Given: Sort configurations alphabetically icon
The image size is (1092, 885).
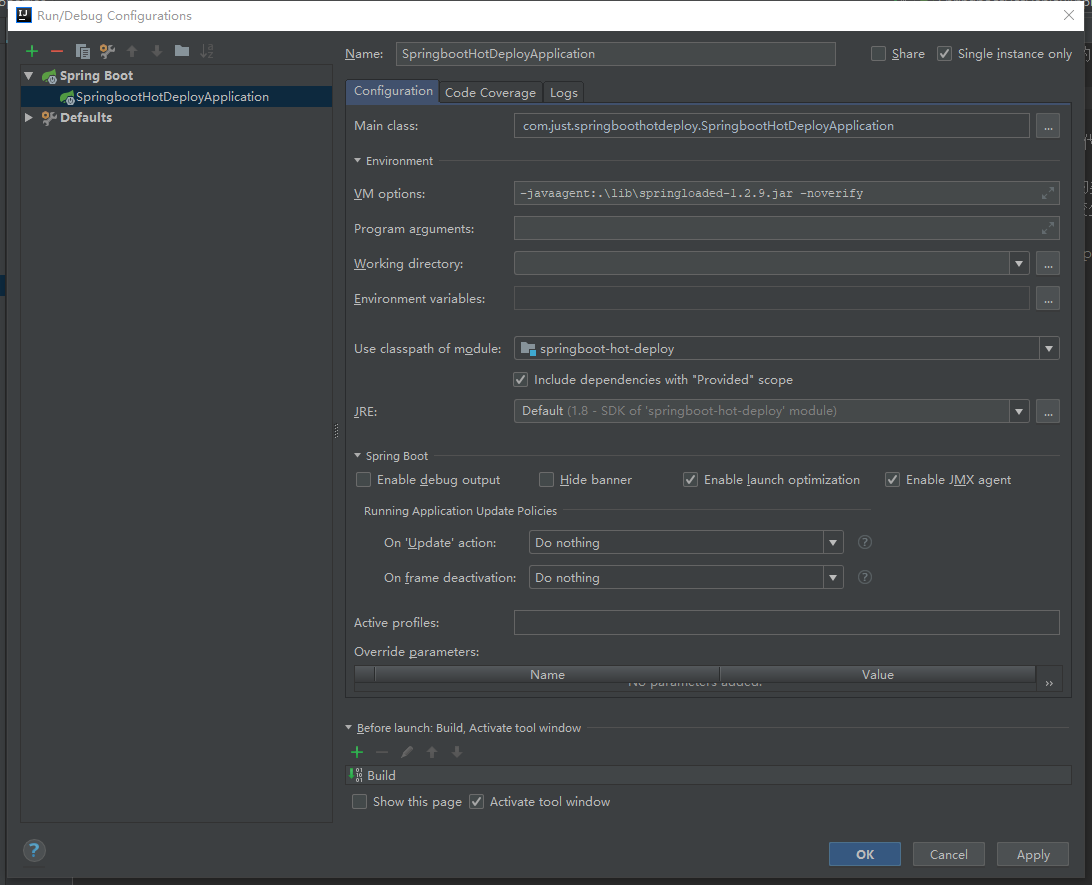Looking at the screenshot, I should coord(207,51).
